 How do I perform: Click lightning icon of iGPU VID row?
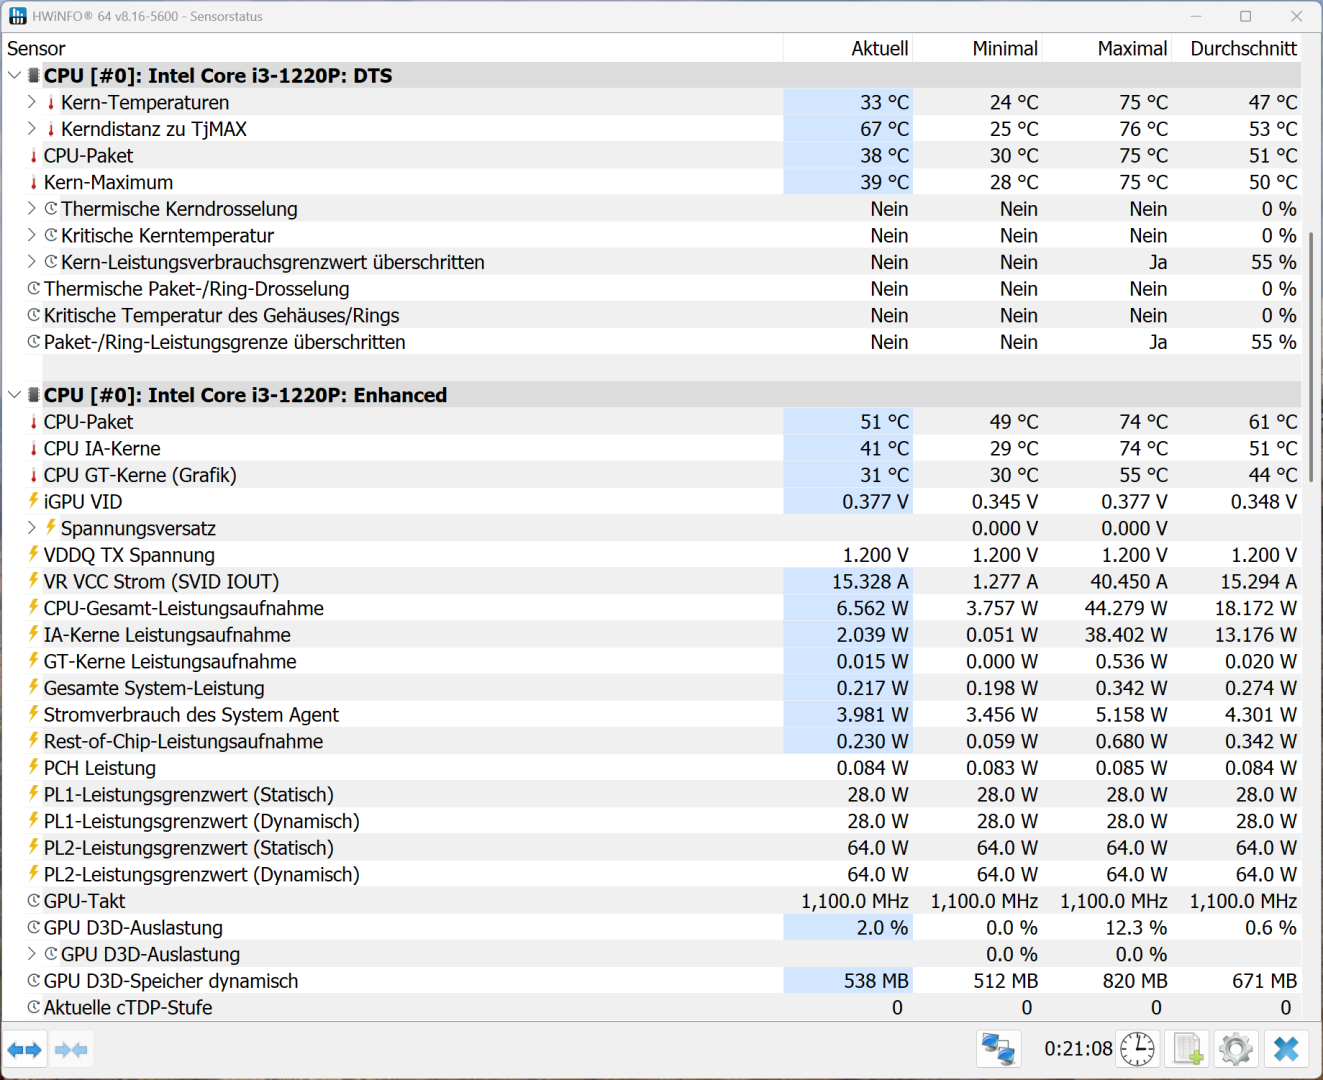[34, 501]
